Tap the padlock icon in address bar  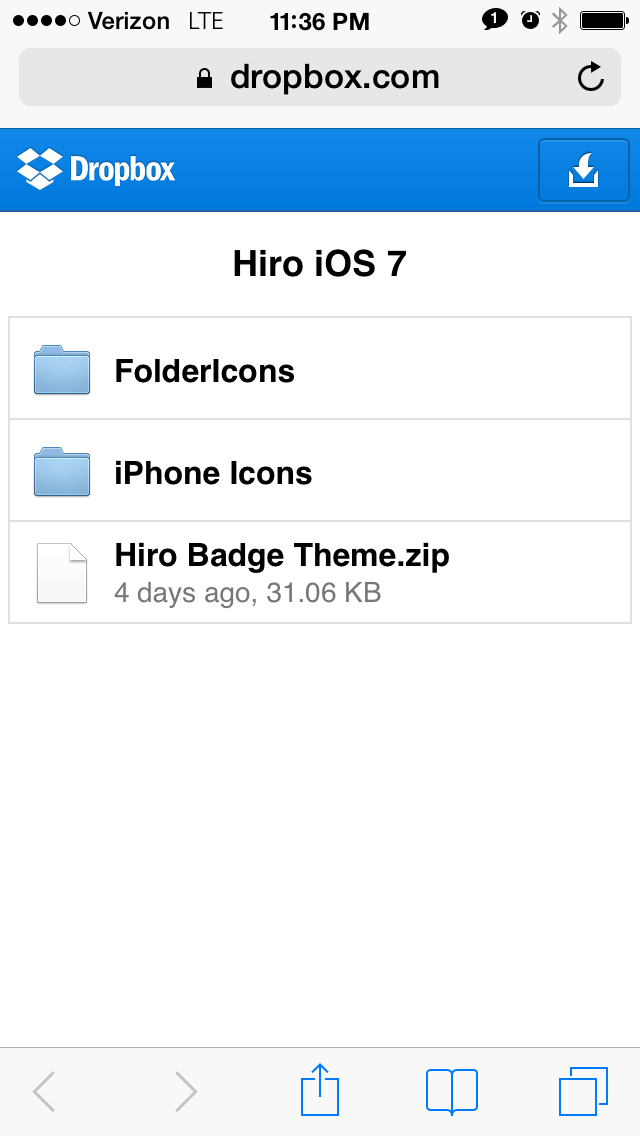204,78
